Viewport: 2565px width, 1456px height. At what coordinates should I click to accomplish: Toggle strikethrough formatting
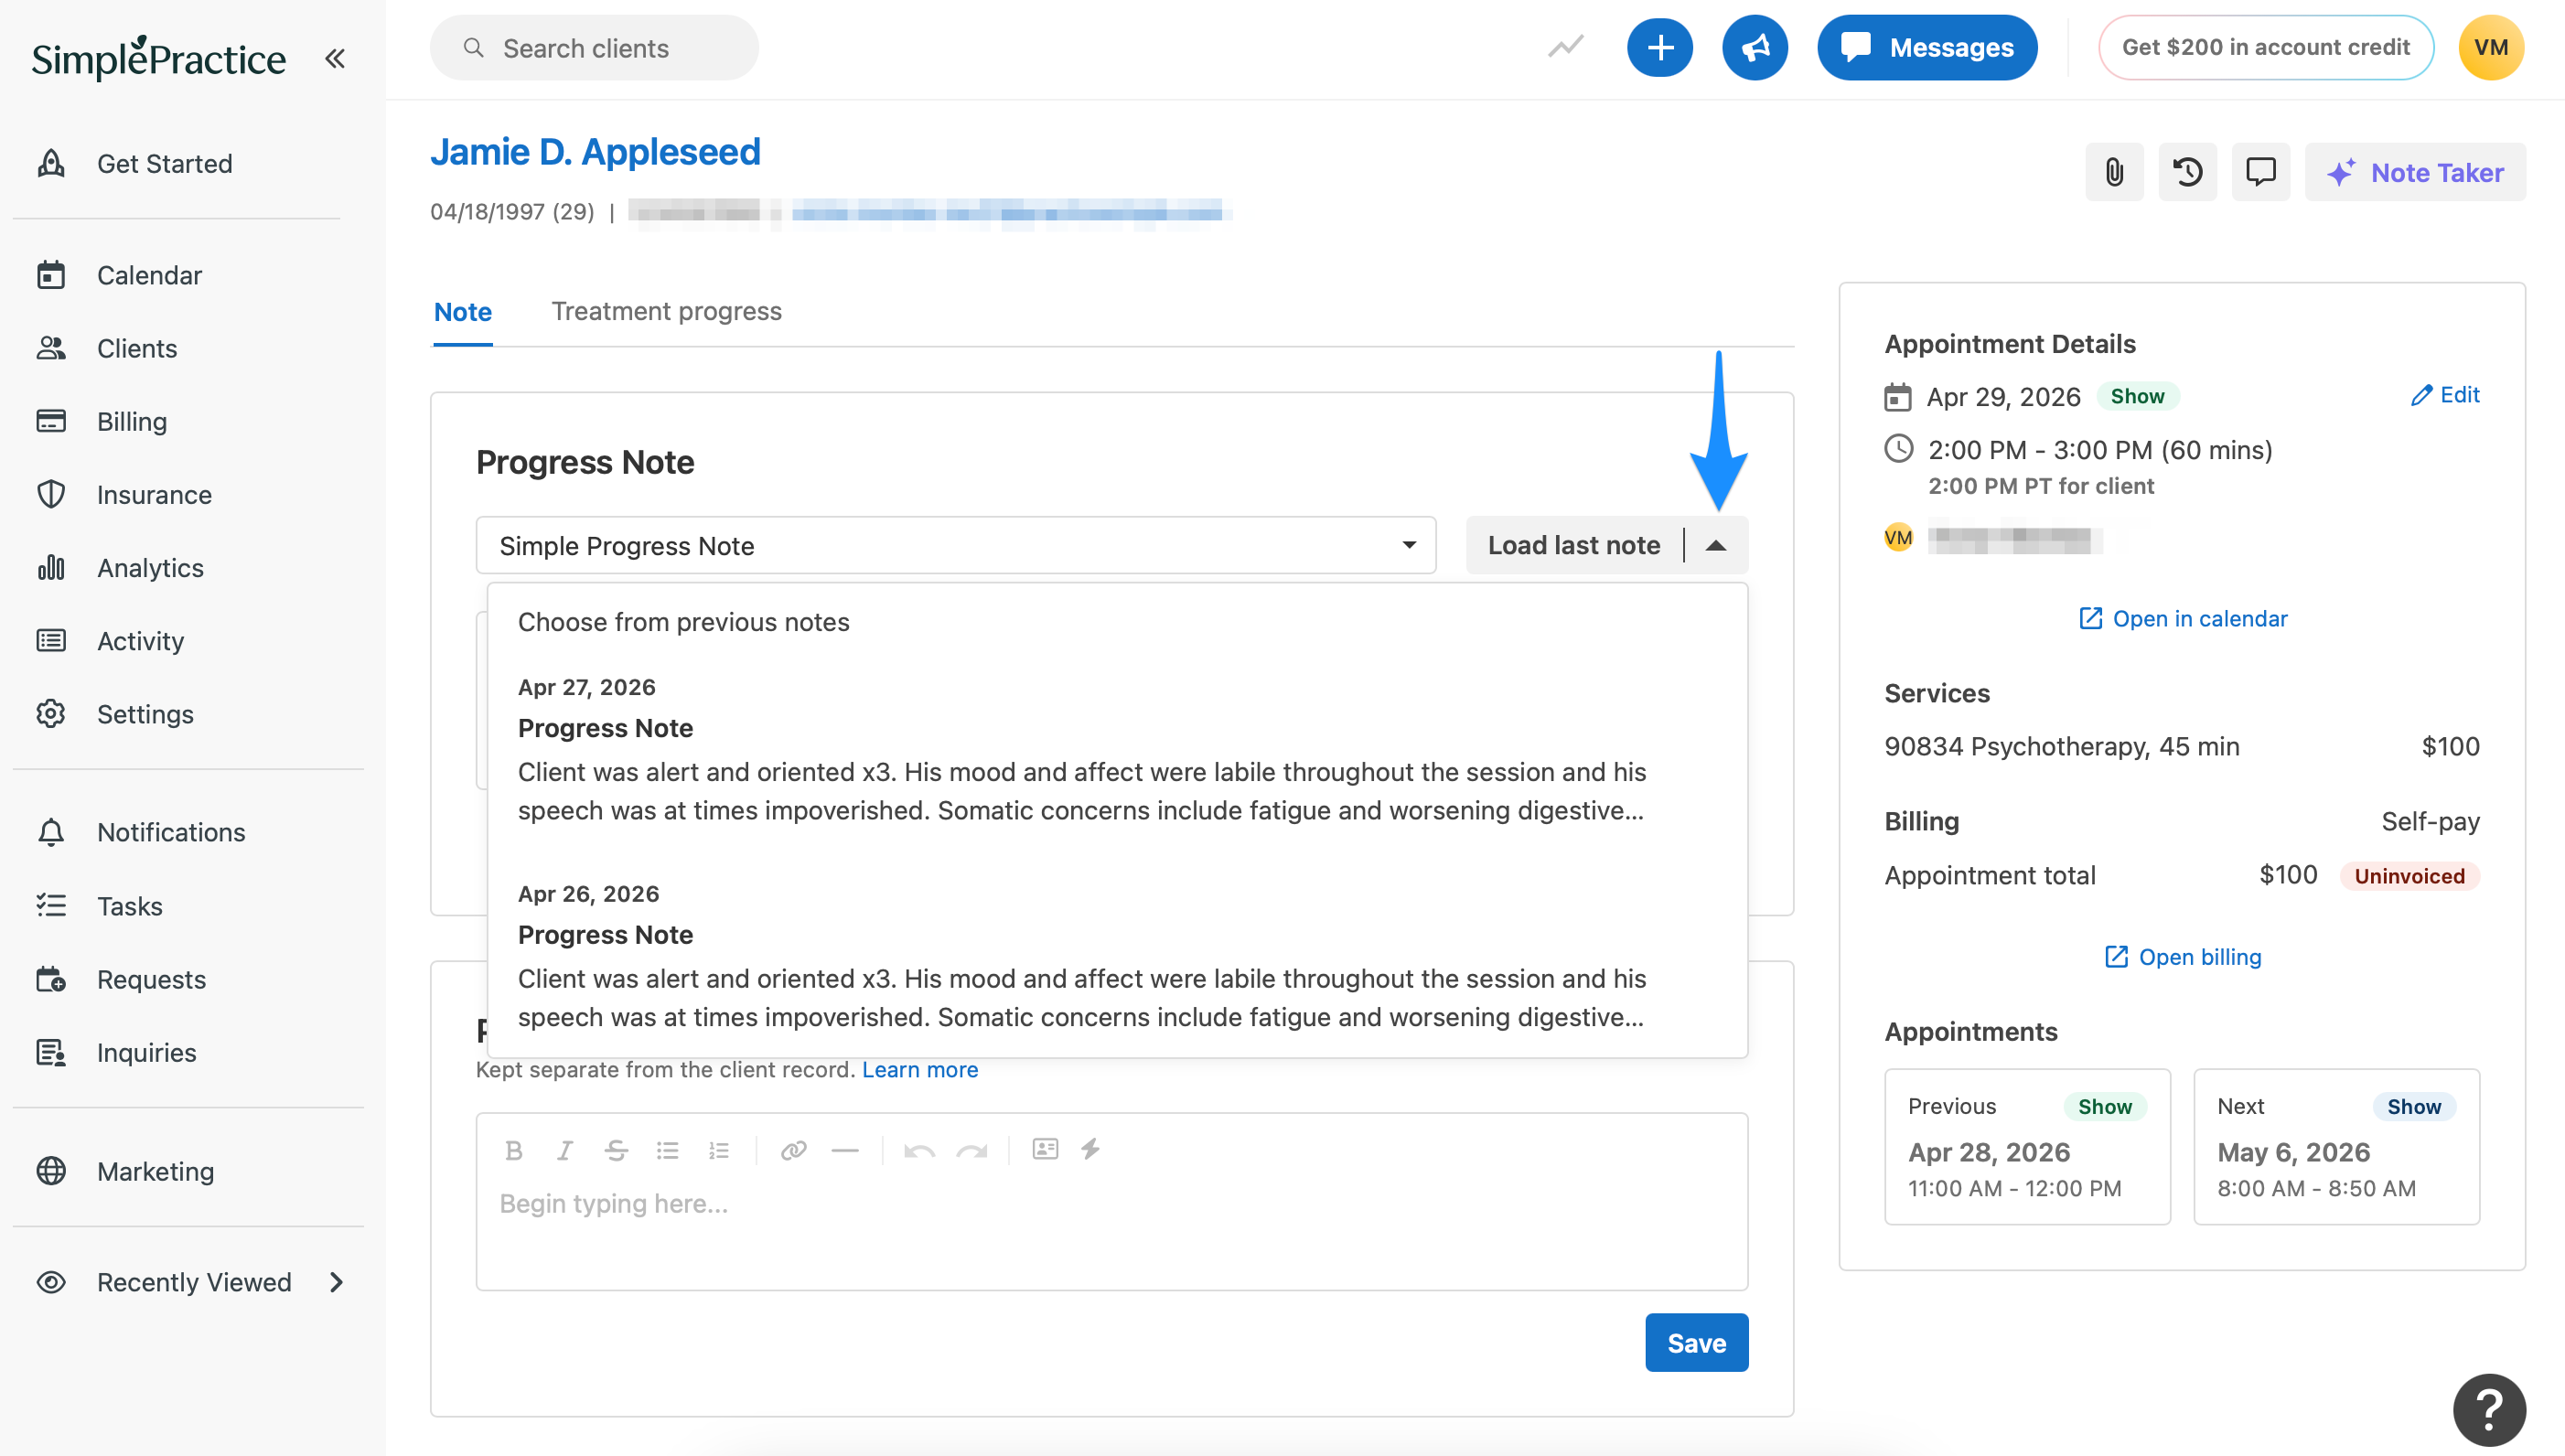616,1150
